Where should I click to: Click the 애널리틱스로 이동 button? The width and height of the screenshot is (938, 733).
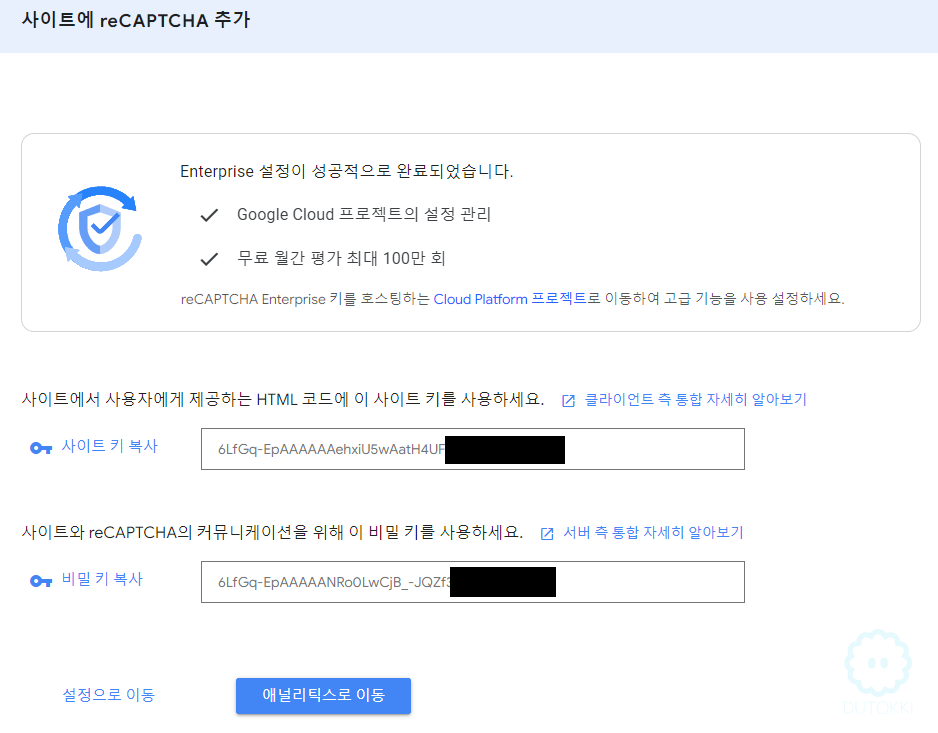pyautogui.click(x=323, y=695)
